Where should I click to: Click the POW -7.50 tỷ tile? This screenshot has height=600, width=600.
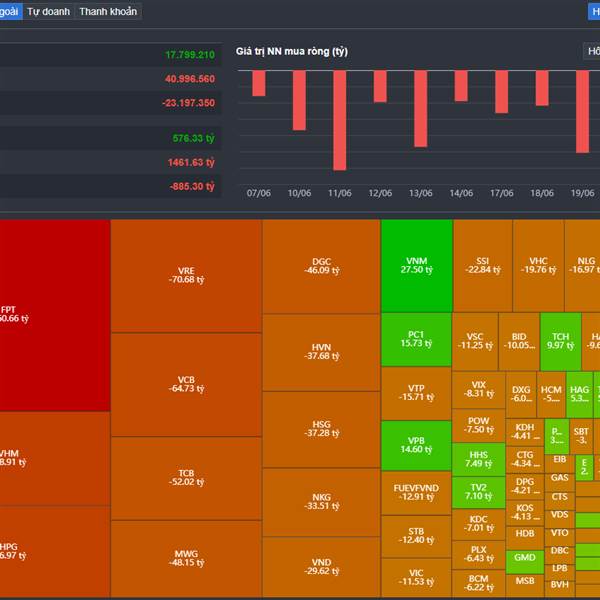coord(479,426)
